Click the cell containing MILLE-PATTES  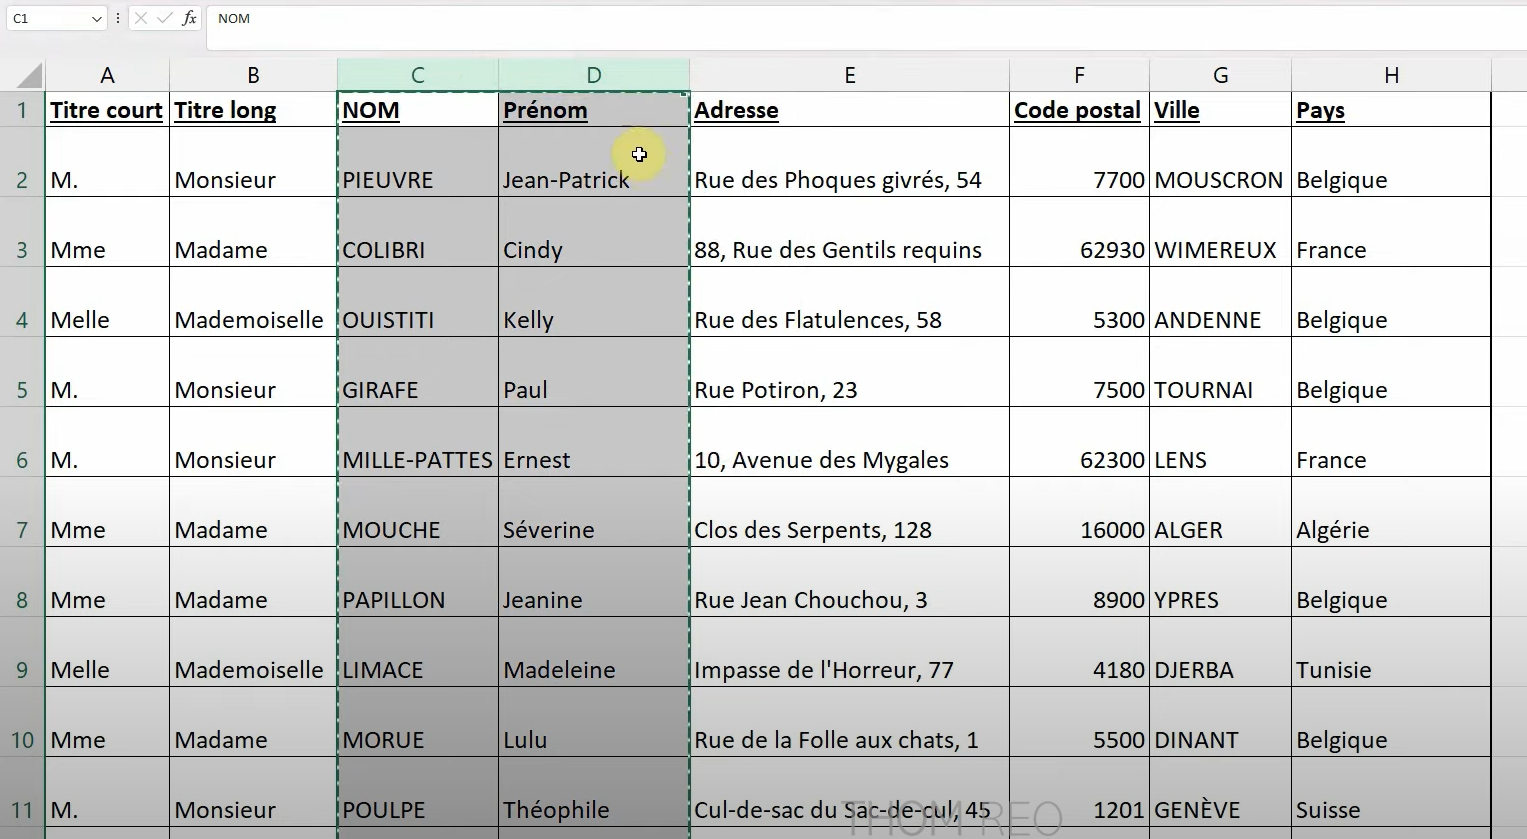[418, 442]
